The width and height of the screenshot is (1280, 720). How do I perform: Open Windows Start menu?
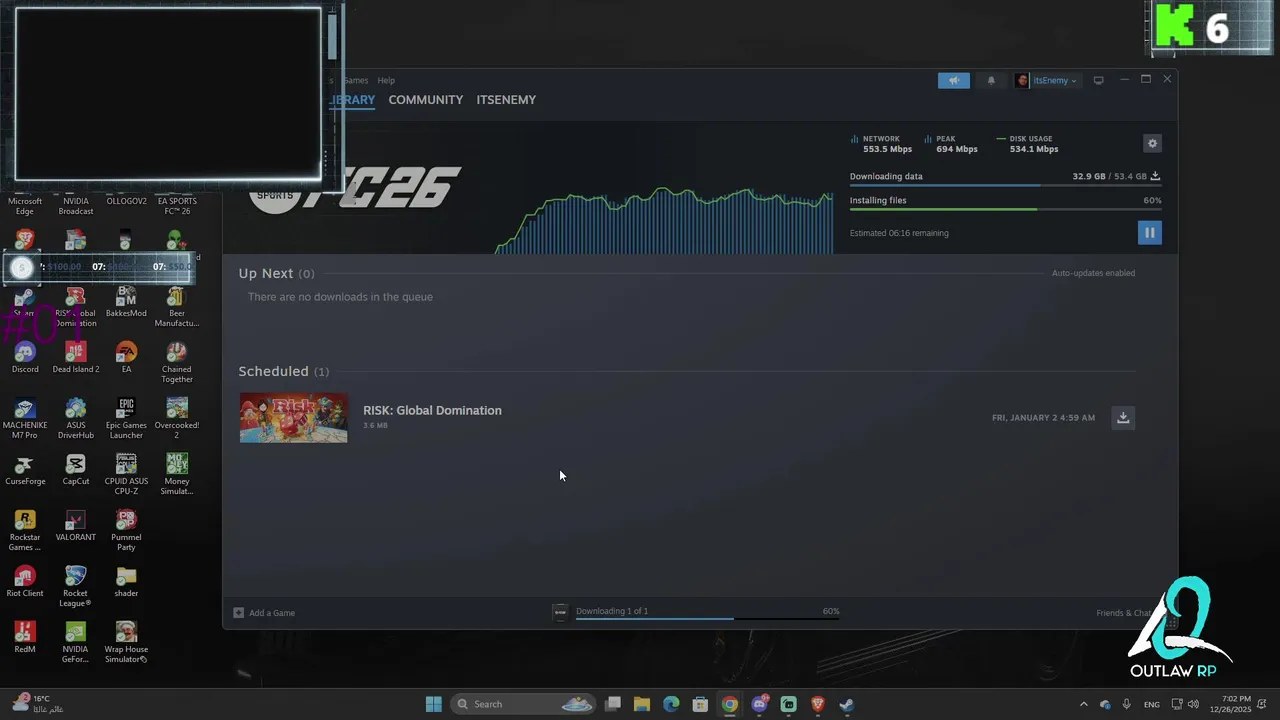point(434,704)
